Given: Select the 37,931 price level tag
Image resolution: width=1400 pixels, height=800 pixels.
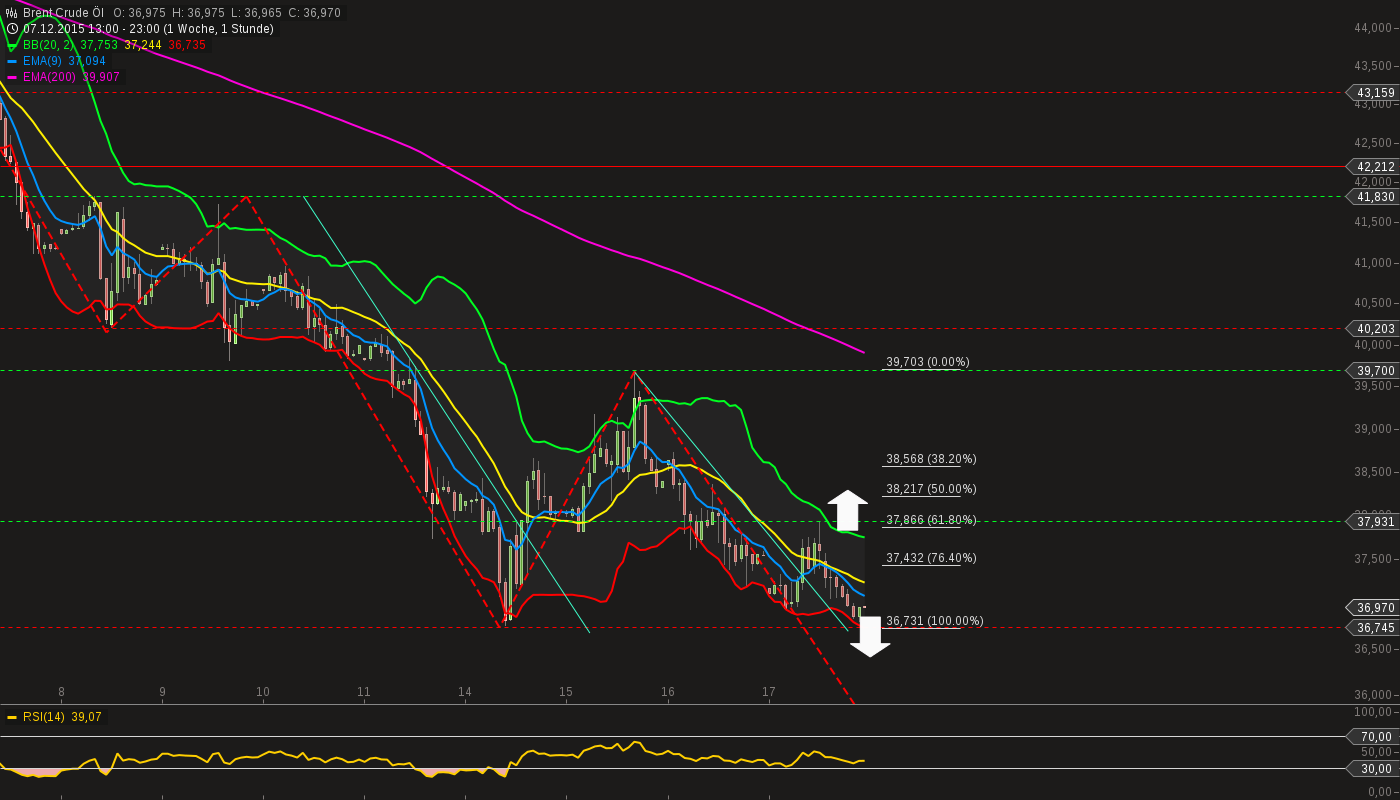Looking at the screenshot, I should 1375,522.
